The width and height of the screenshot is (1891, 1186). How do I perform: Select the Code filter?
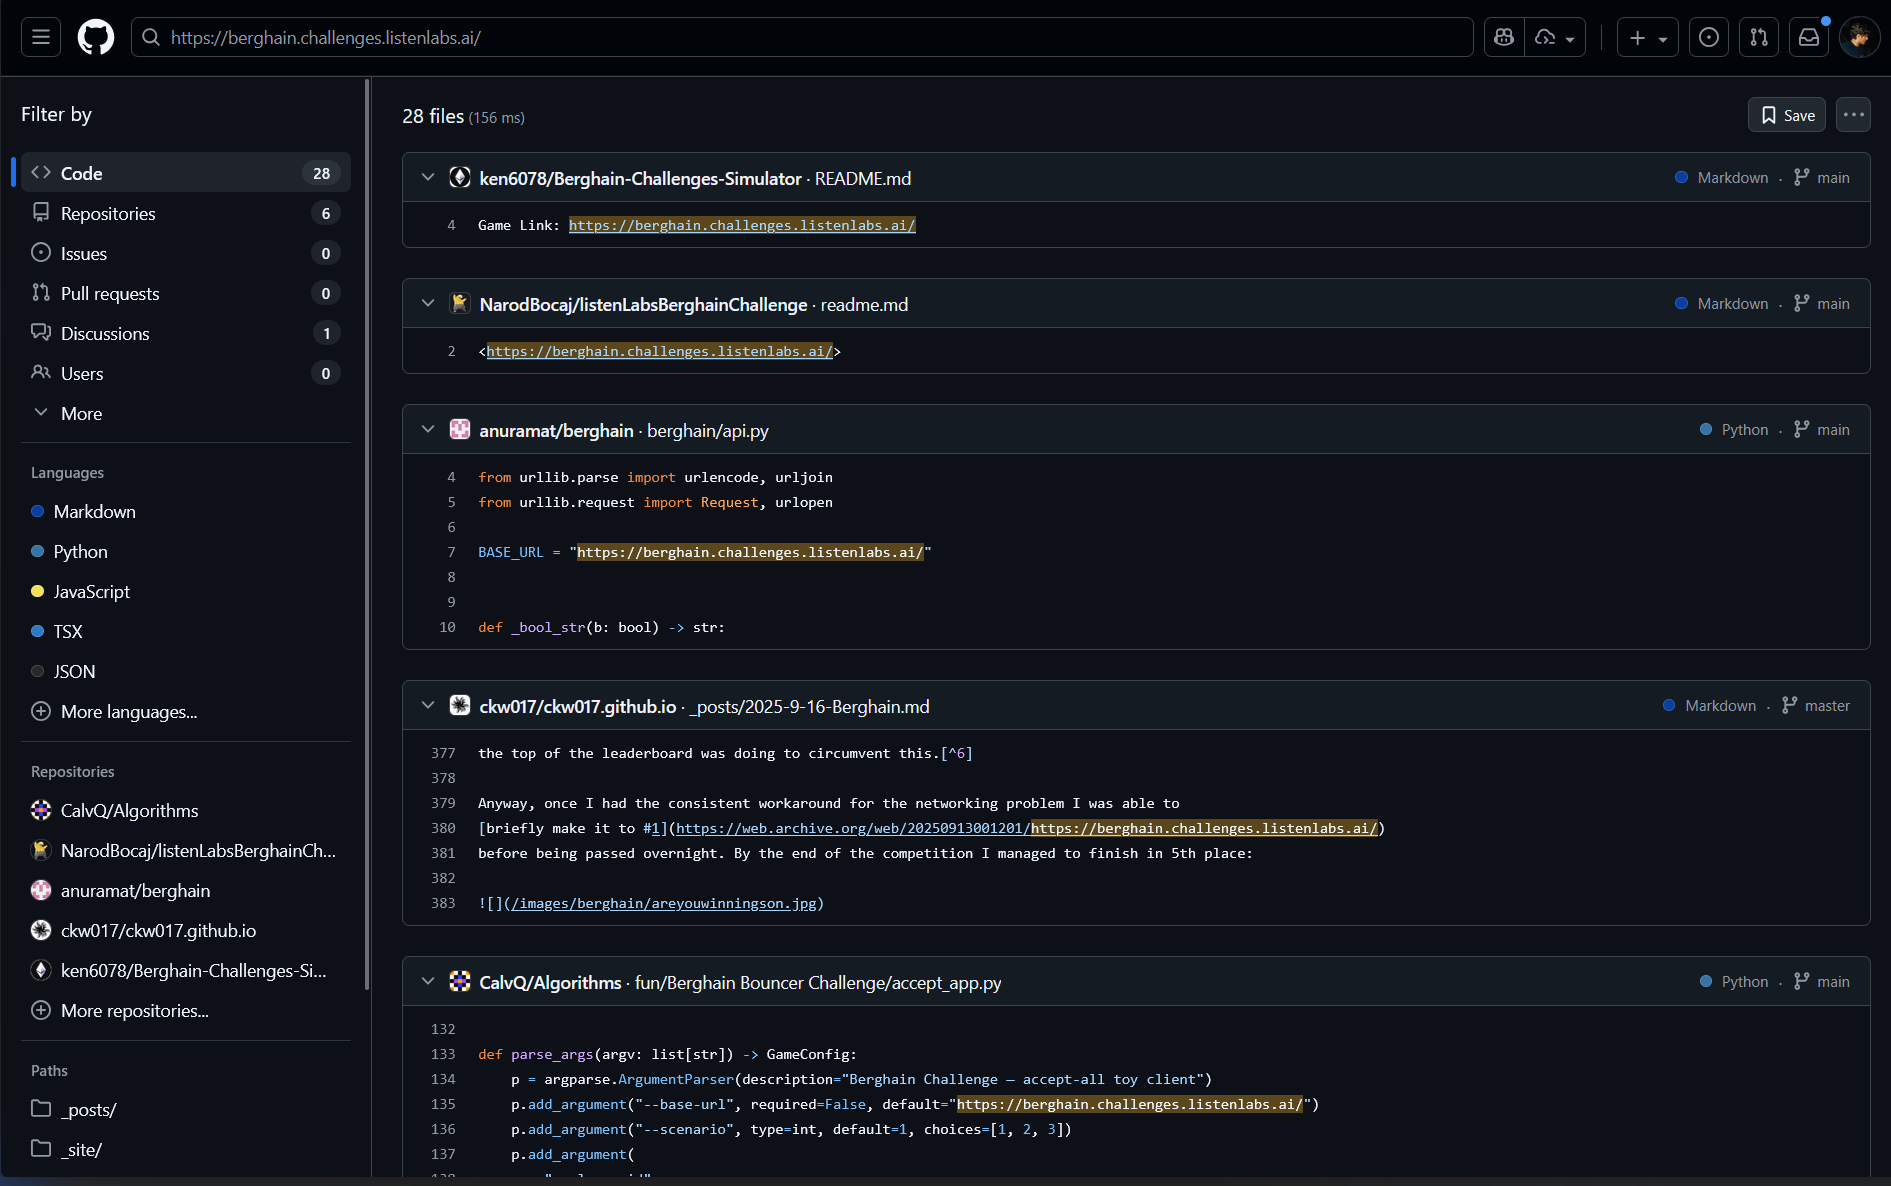point(186,173)
